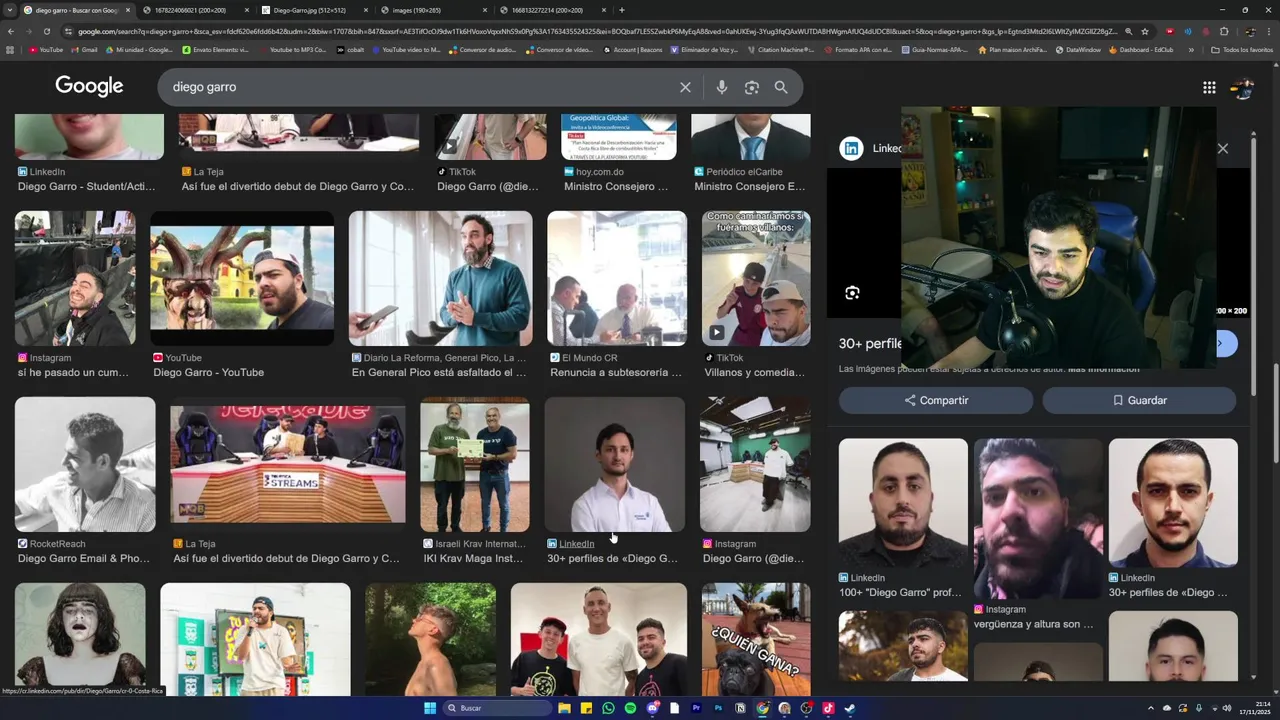The image size is (1280, 720).
Task: Open Spotify from the taskbar
Action: click(630, 708)
